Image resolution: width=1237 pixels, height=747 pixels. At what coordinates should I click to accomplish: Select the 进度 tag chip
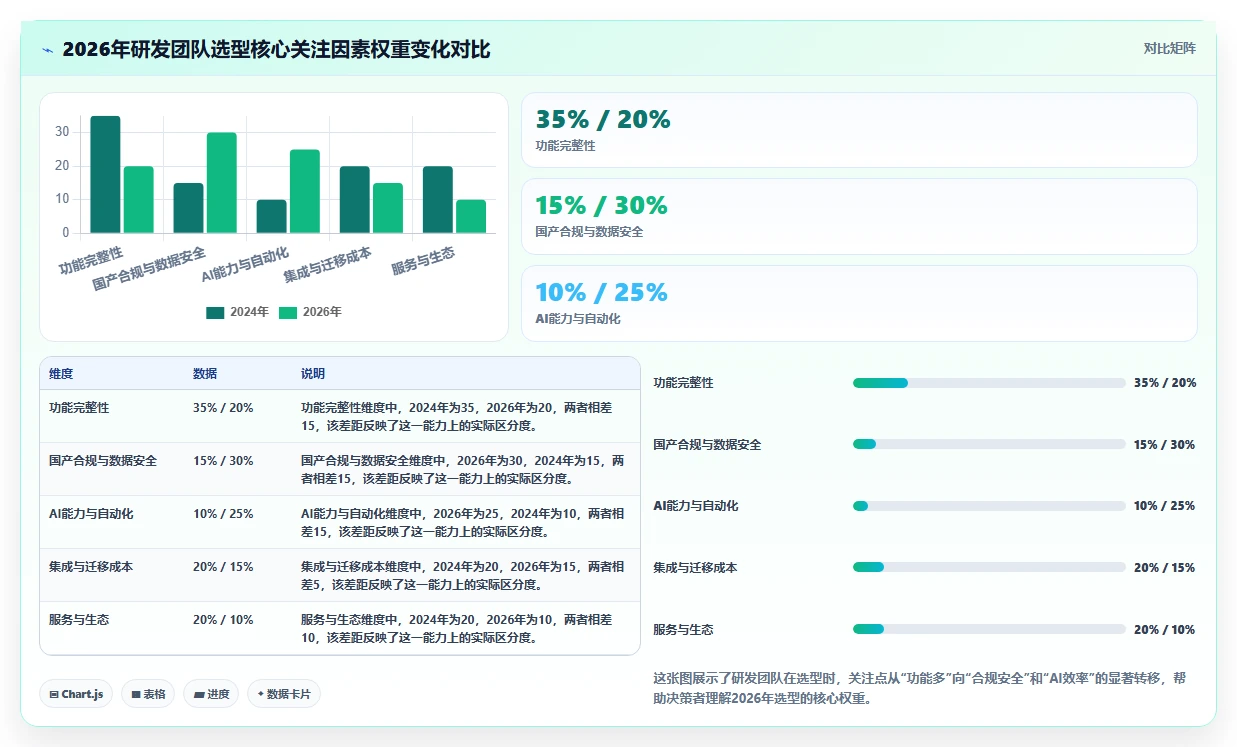point(211,694)
